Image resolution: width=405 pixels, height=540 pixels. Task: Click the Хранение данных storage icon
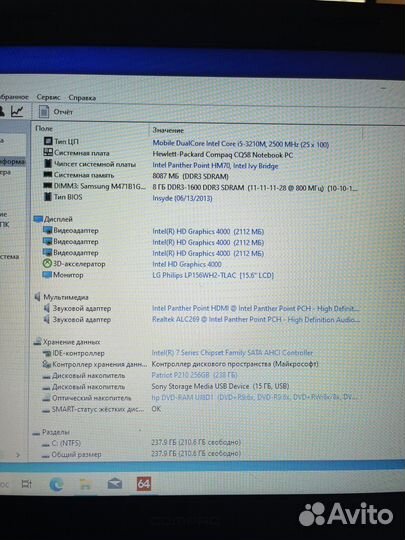37,342
